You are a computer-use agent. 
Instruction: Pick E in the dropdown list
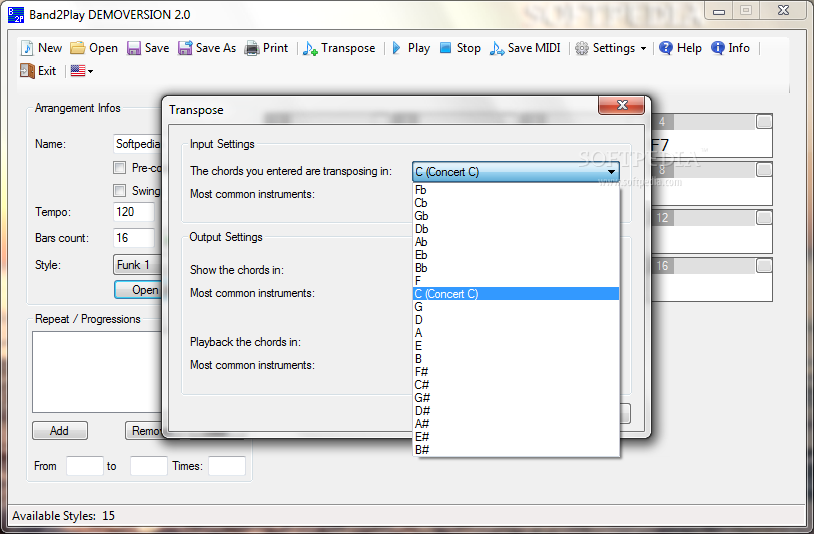[x=516, y=346]
